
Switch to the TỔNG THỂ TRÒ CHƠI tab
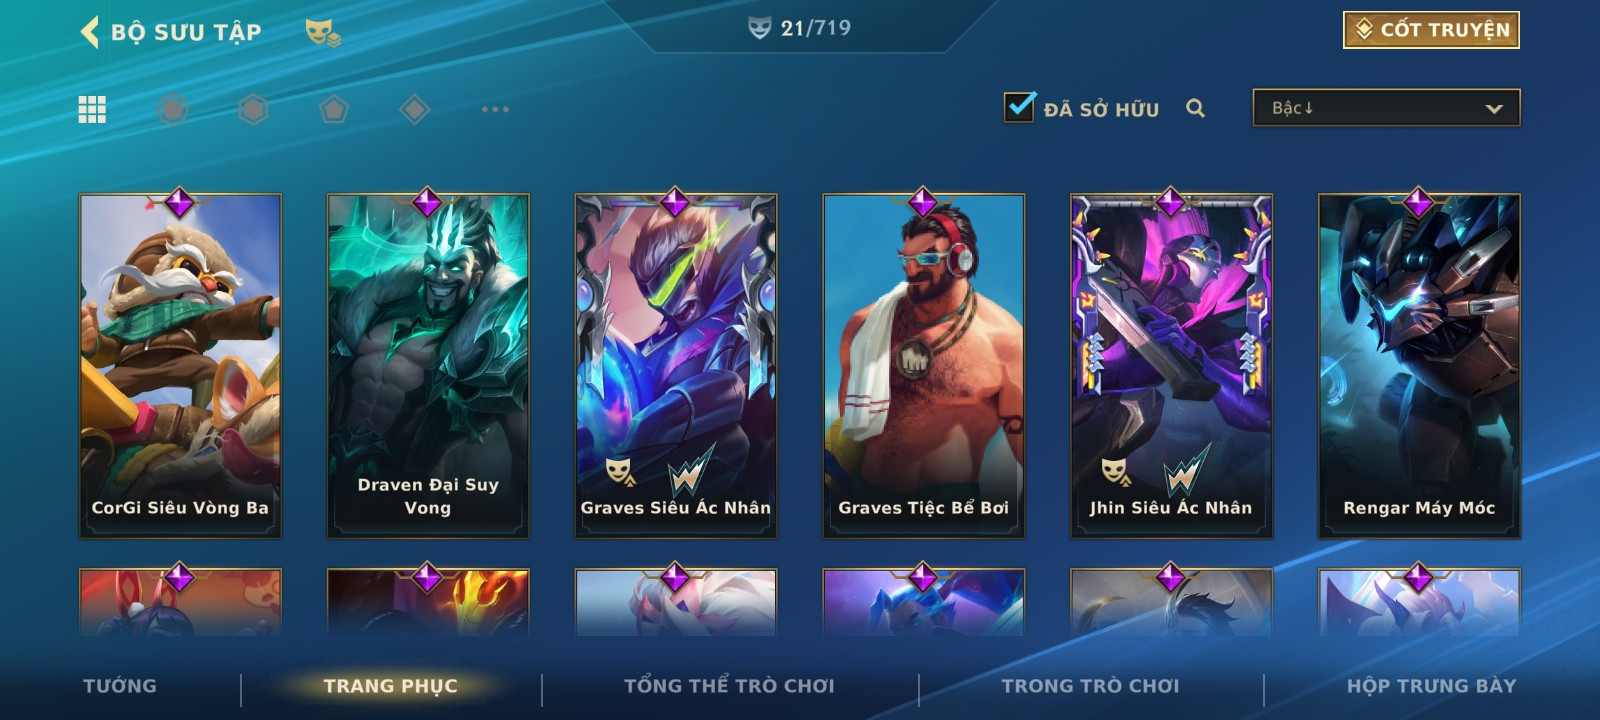(x=729, y=686)
